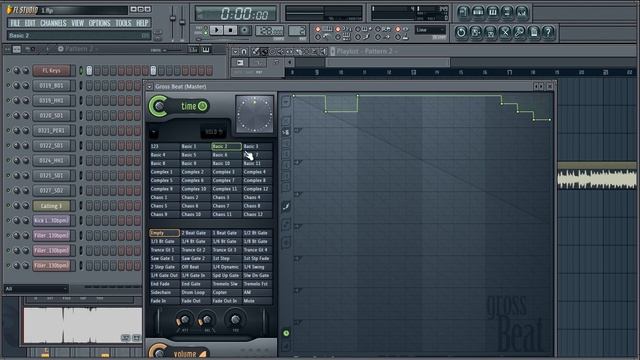Click the Play transport button
Image resolution: width=640 pixels, height=360 pixels.
[217, 30]
